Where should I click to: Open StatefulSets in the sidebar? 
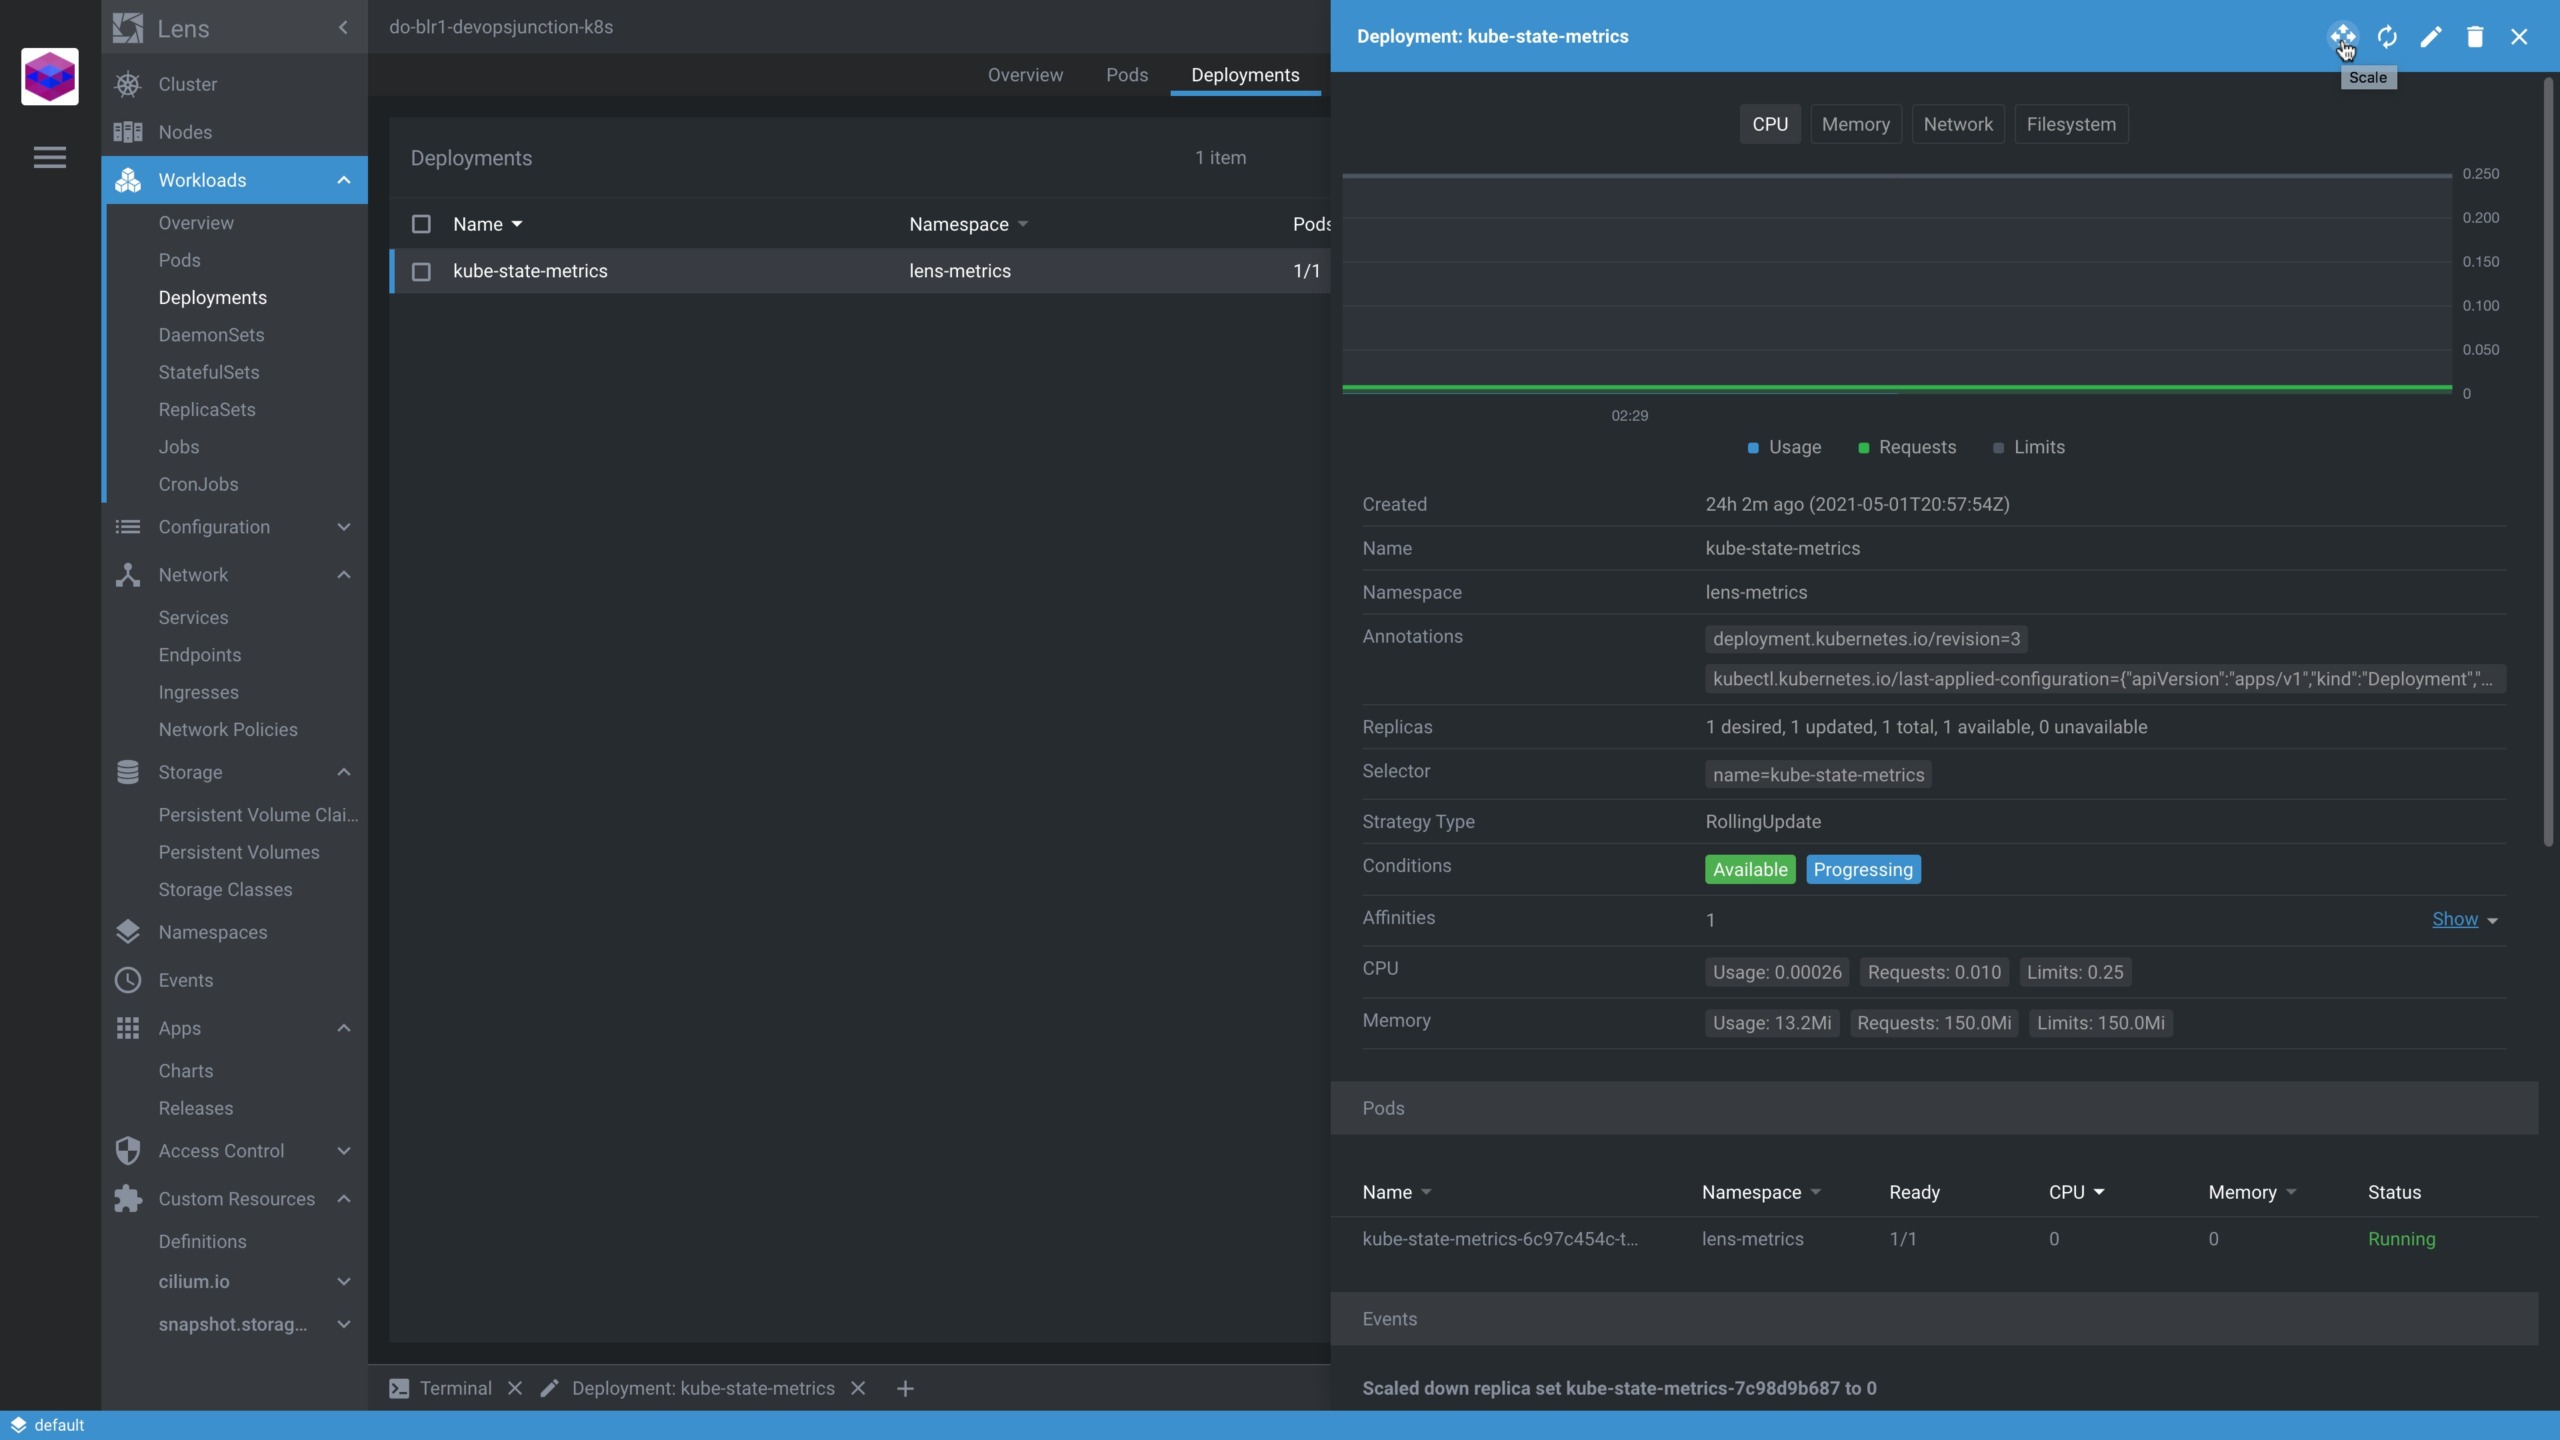(x=208, y=372)
